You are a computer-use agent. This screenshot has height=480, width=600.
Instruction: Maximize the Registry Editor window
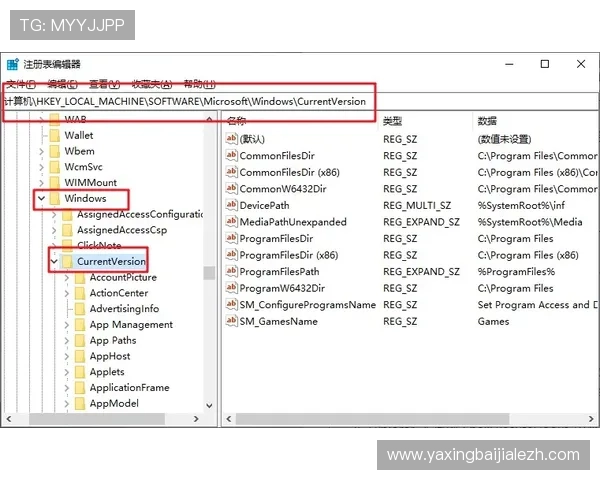tap(545, 64)
